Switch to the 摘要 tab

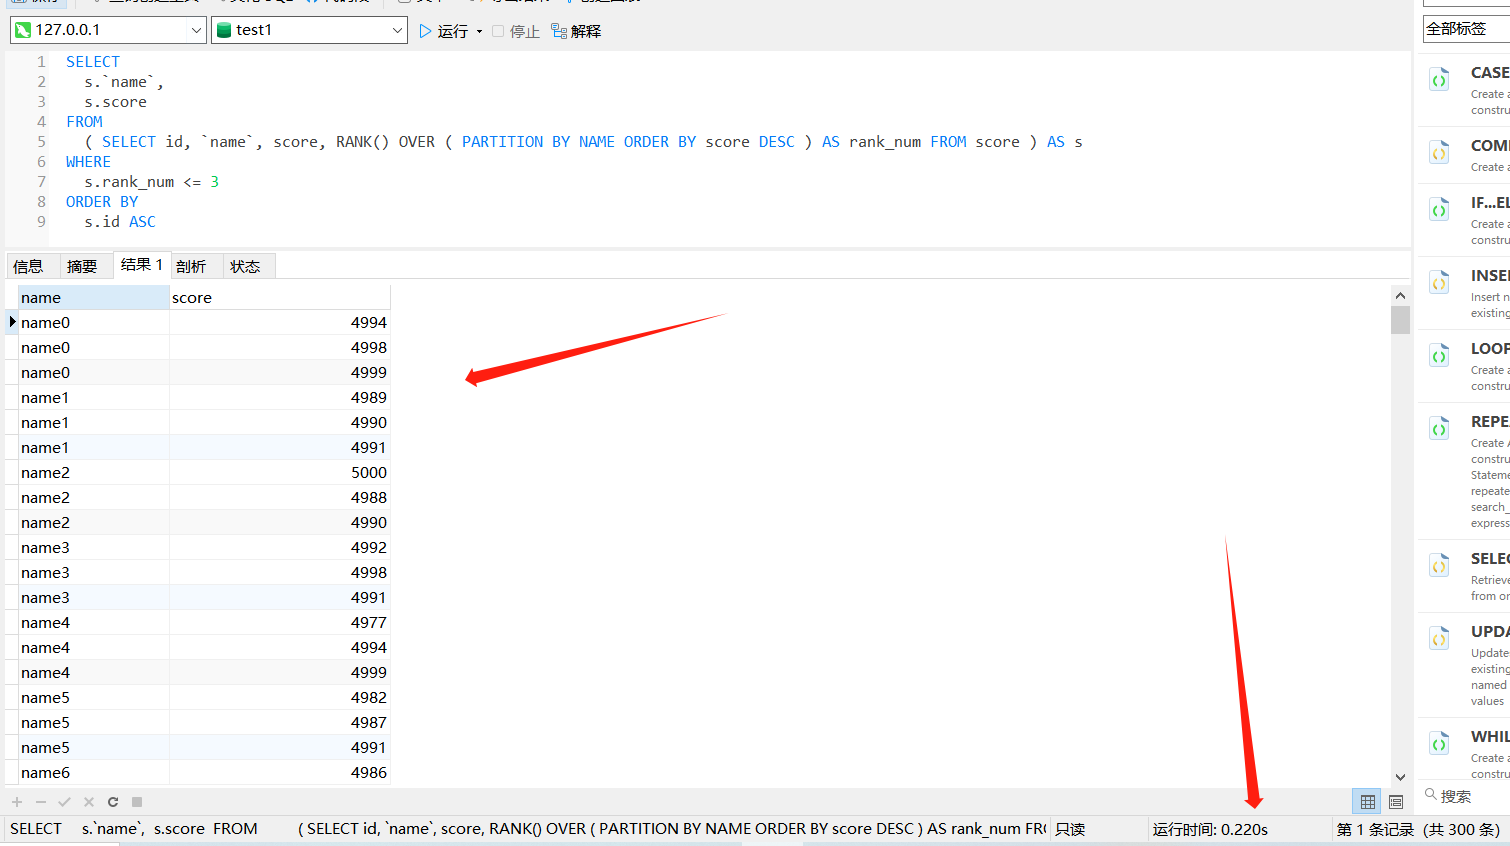(82, 266)
